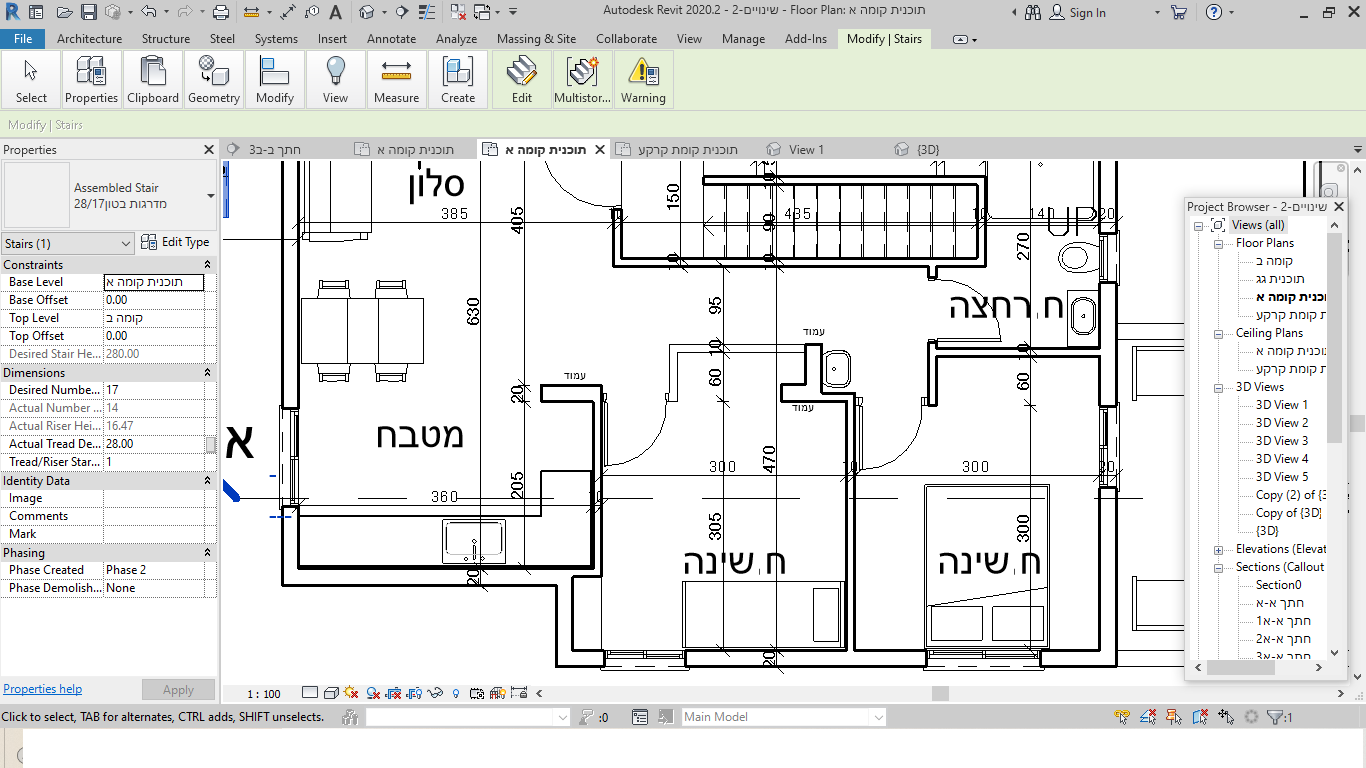Collapse the Identity Data section in Properties

pyautogui.click(x=208, y=481)
